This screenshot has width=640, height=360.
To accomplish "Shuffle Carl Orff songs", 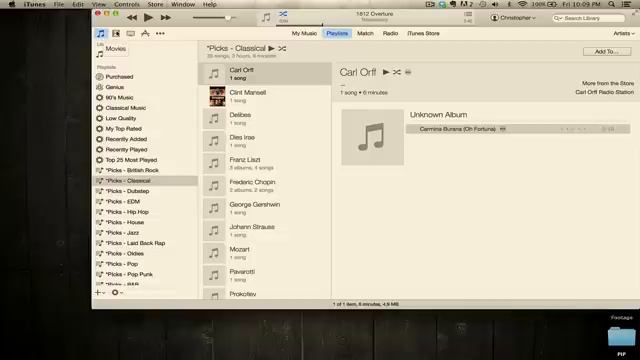I will coord(397,72).
